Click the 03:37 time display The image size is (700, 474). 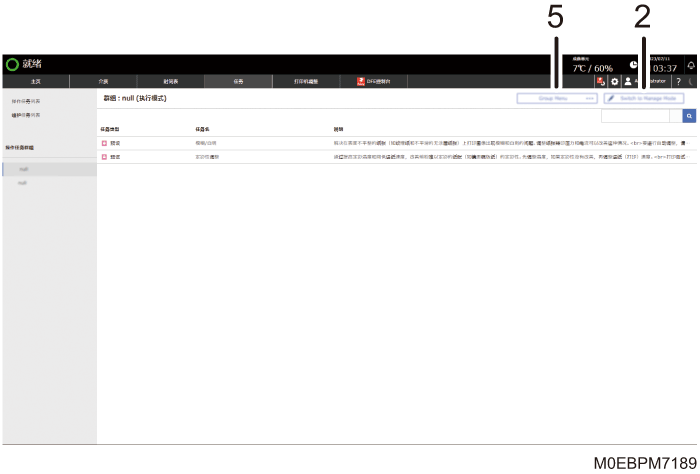click(665, 68)
